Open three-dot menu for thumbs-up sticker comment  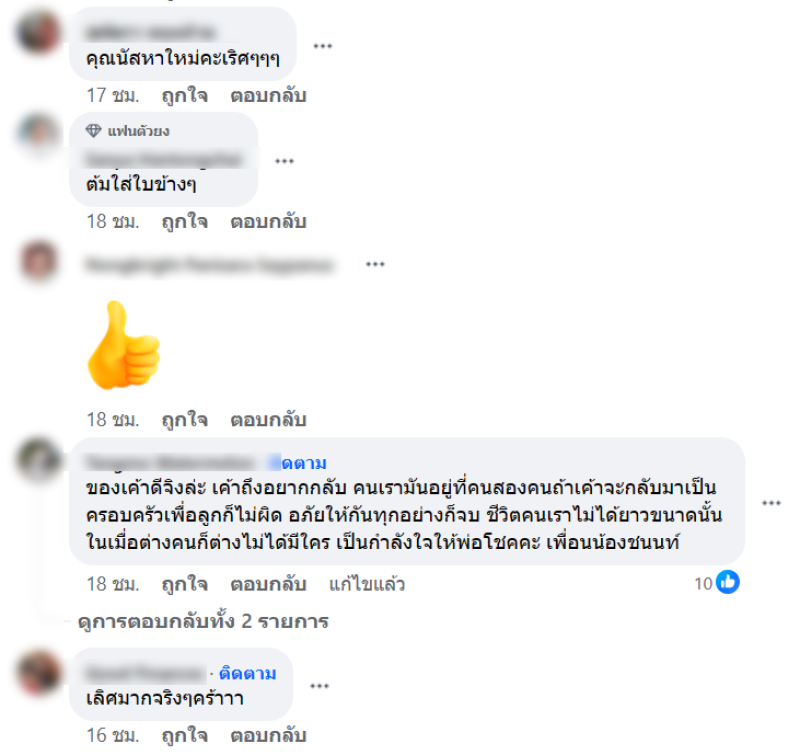375,264
